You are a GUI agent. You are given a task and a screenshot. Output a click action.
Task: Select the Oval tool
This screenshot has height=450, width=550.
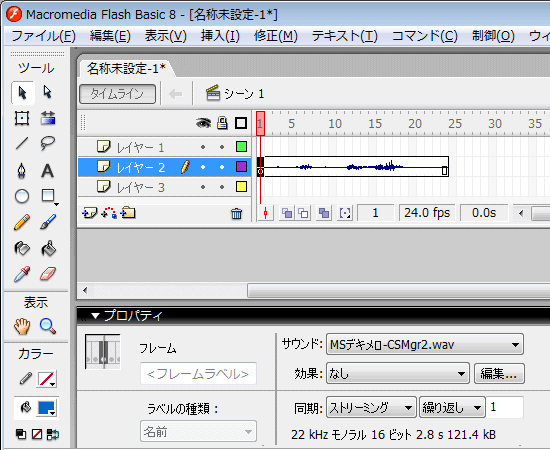click(x=22, y=196)
